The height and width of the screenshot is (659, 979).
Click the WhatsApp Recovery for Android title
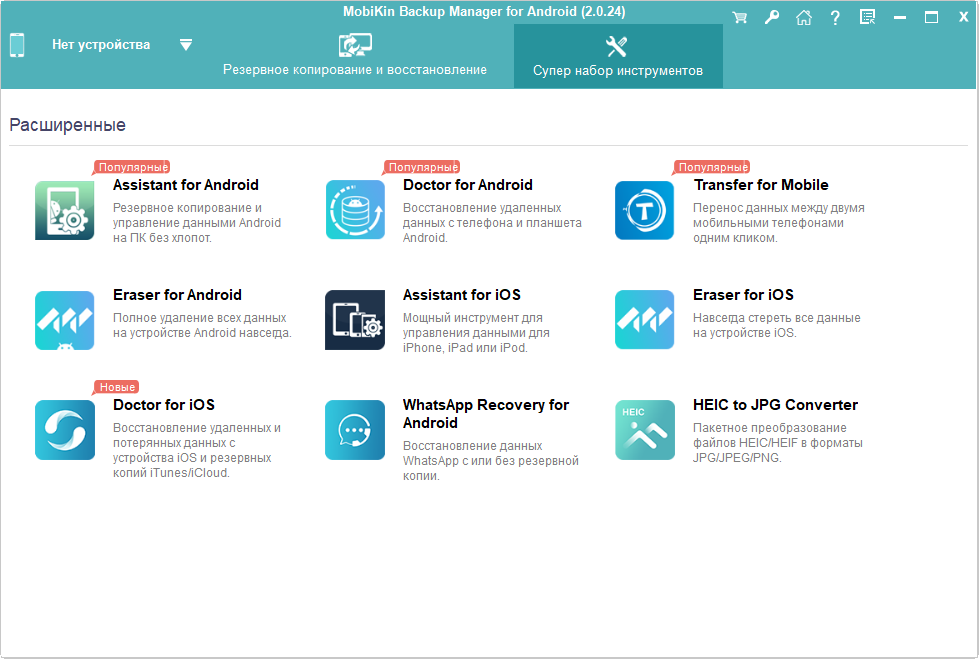tap(486, 414)
